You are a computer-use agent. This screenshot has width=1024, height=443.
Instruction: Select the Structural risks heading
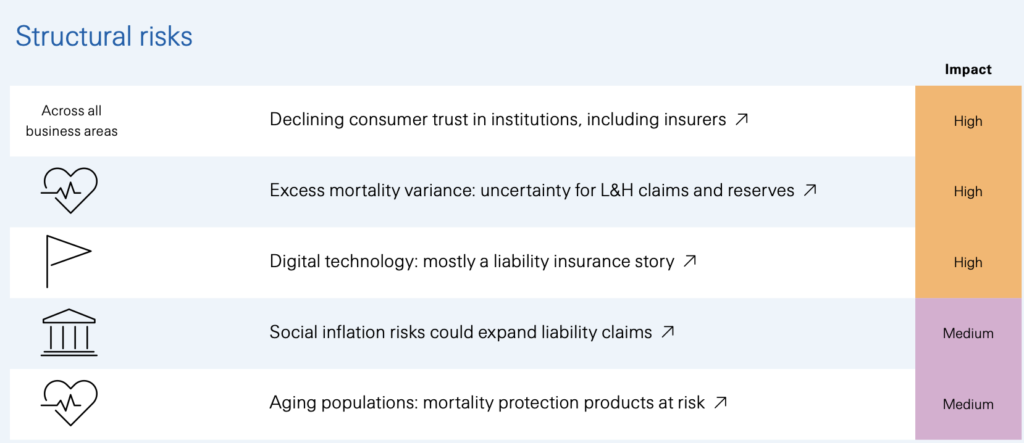[104, 37]
